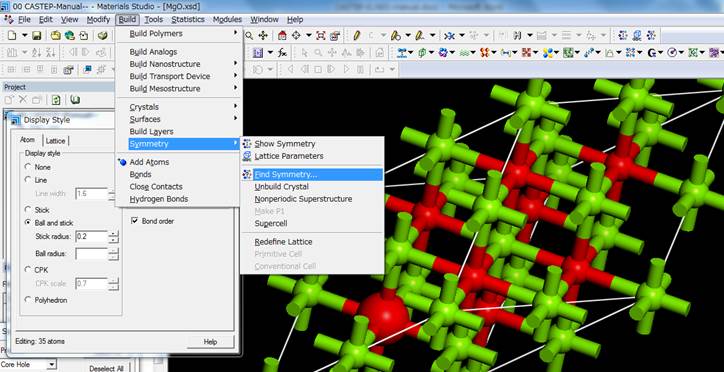
Task: Choose the Stick display style option
Action: tap(28, 210)
